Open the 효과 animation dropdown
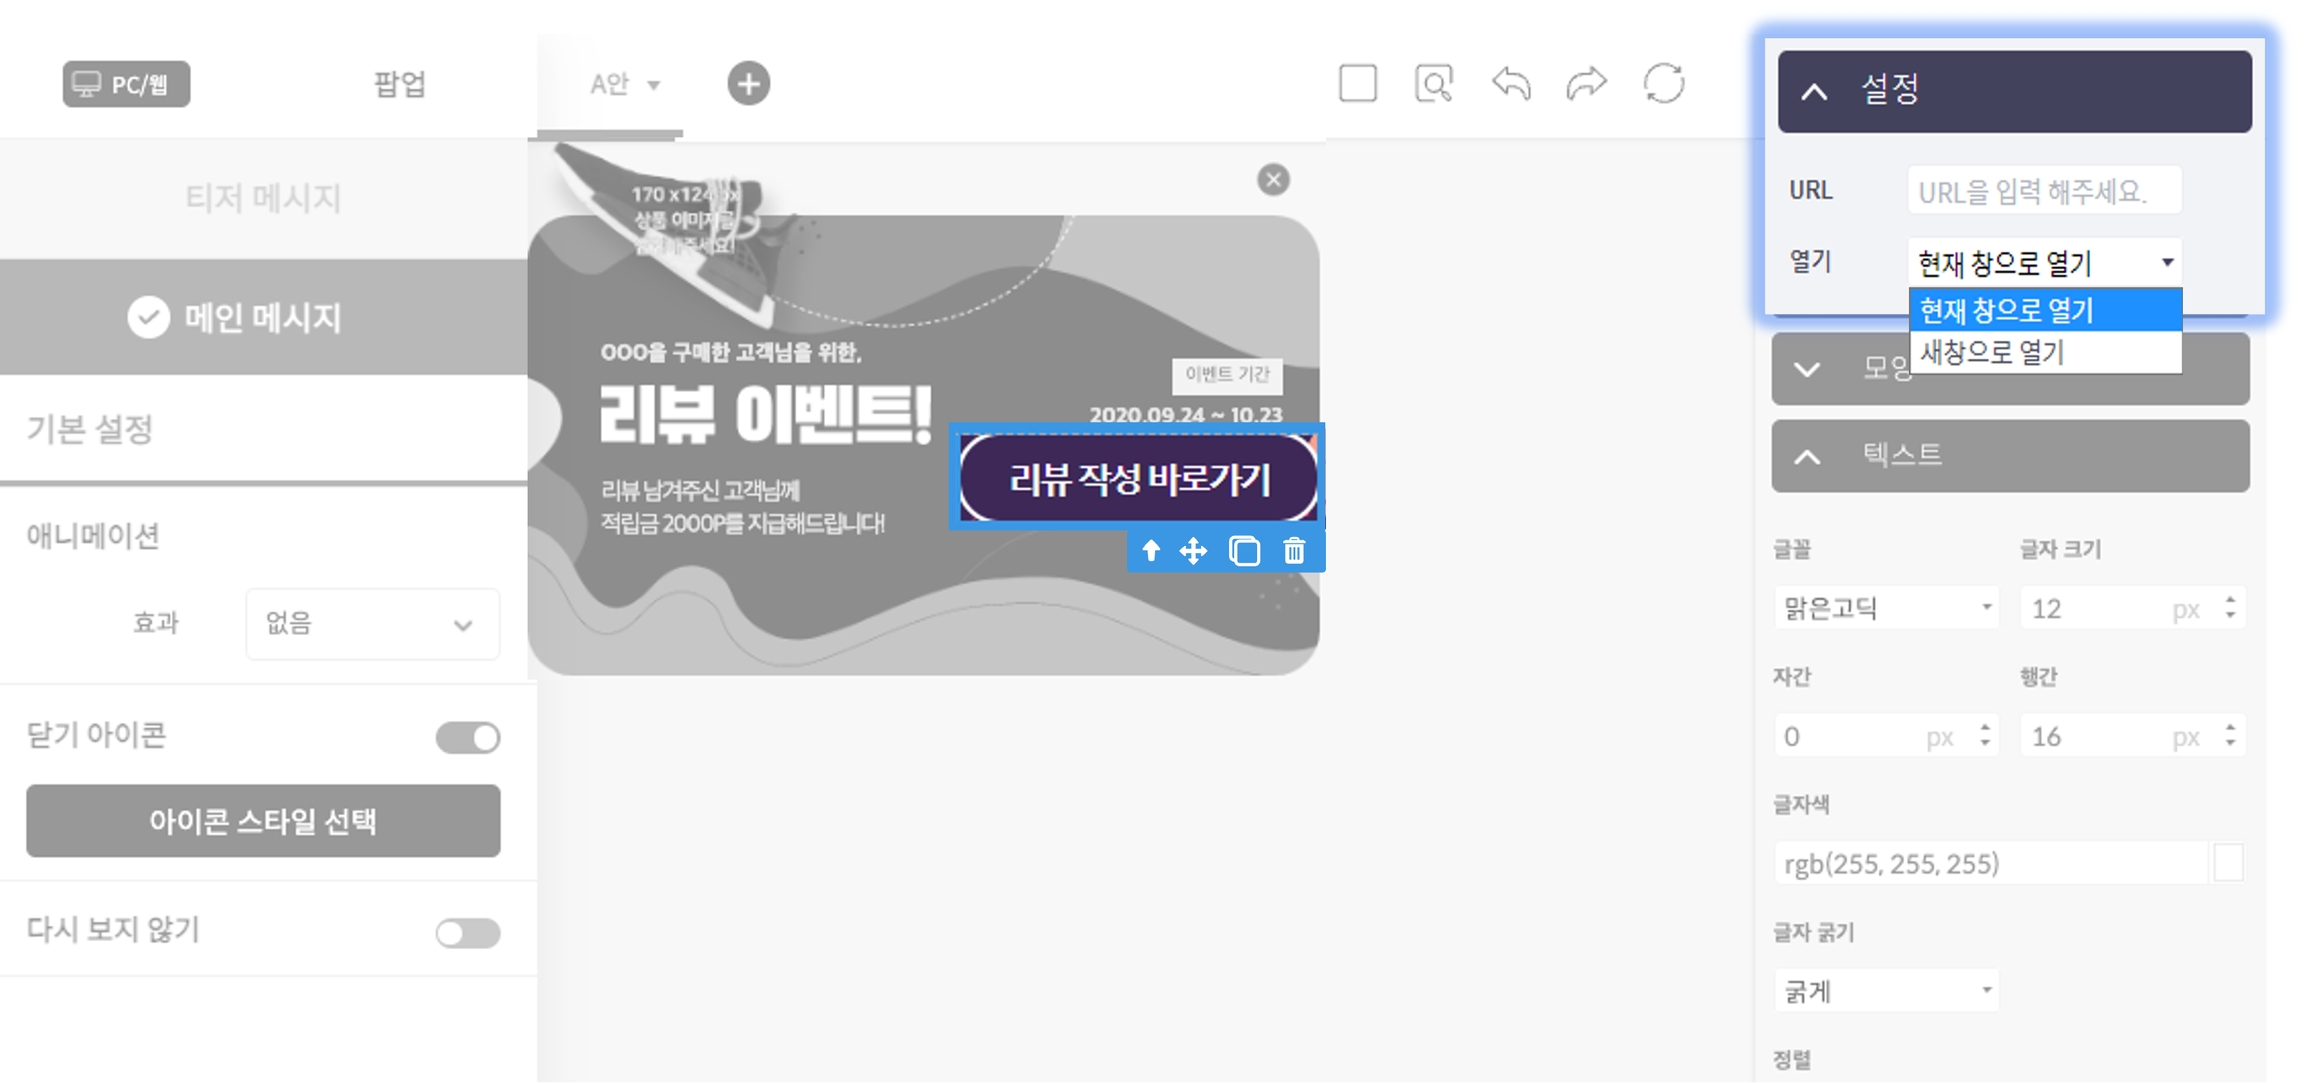Image resolution: width=2304 pixels, height=1083 pixels. 372,624
